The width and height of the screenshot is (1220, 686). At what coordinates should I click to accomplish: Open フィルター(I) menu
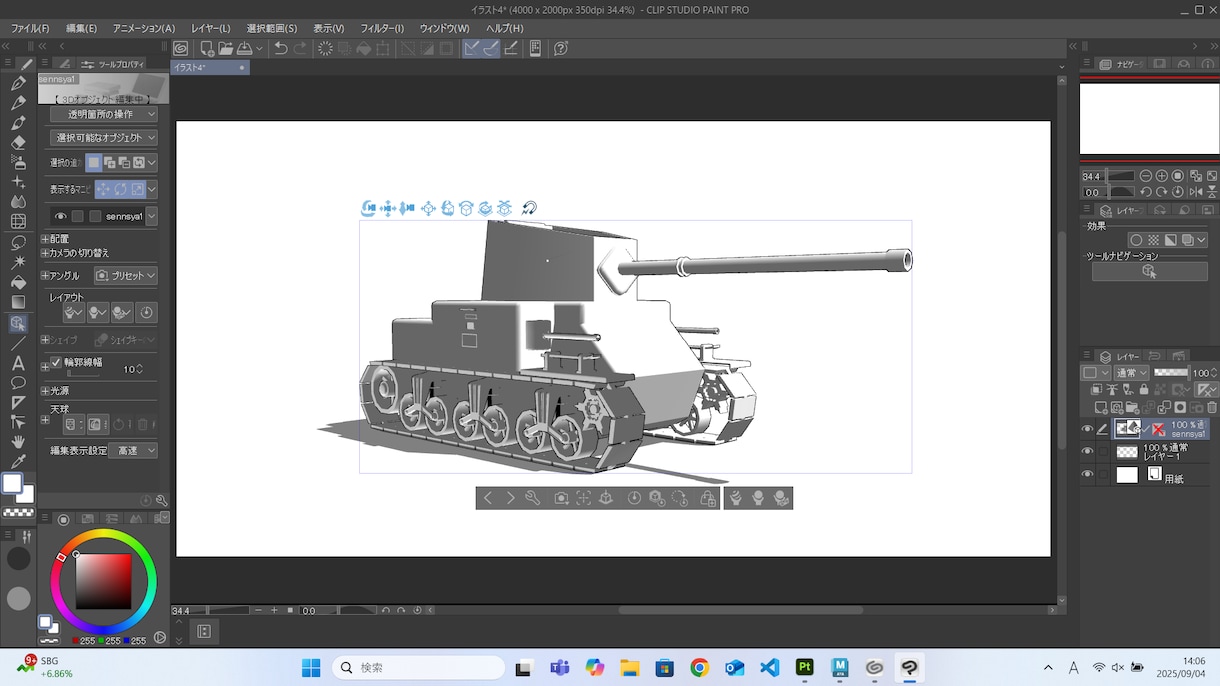click(x=382, y=28)
